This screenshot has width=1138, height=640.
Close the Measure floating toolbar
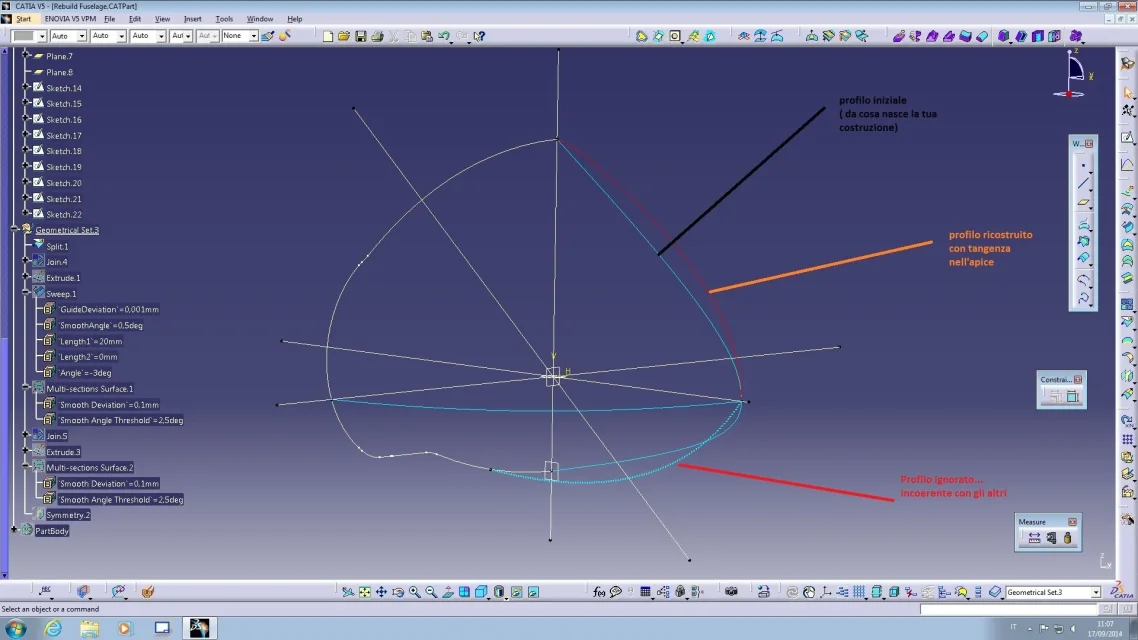pos(1072,522)
